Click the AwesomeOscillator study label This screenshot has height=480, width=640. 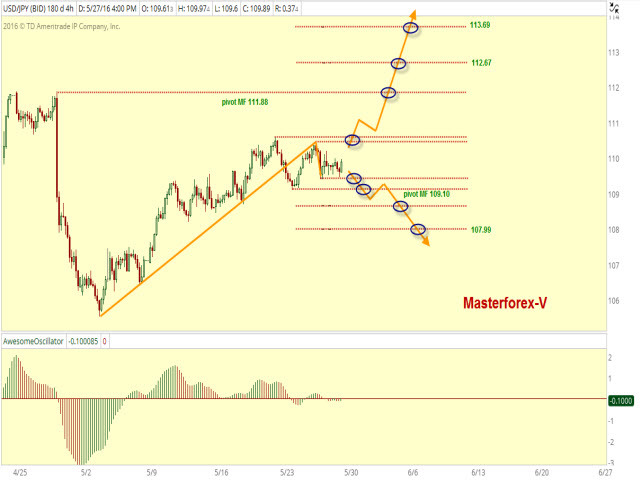pos(33,341)
